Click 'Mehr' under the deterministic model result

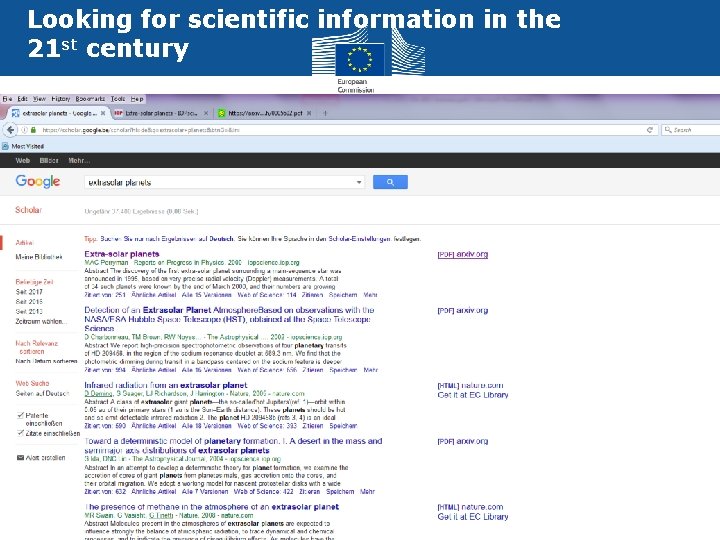pos(367,491)
